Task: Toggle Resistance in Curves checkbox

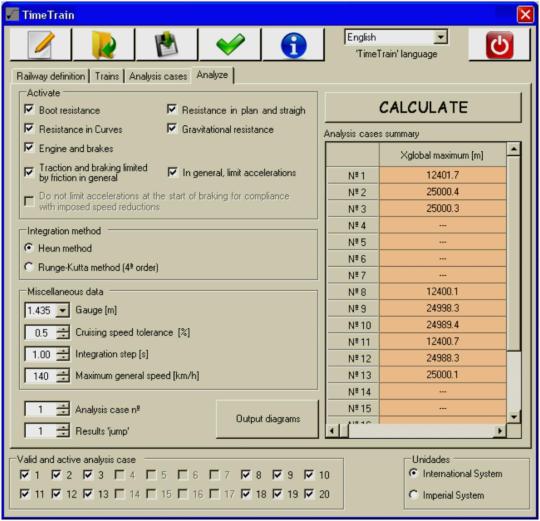Action: pyautogui.click(x=29, y=128)
